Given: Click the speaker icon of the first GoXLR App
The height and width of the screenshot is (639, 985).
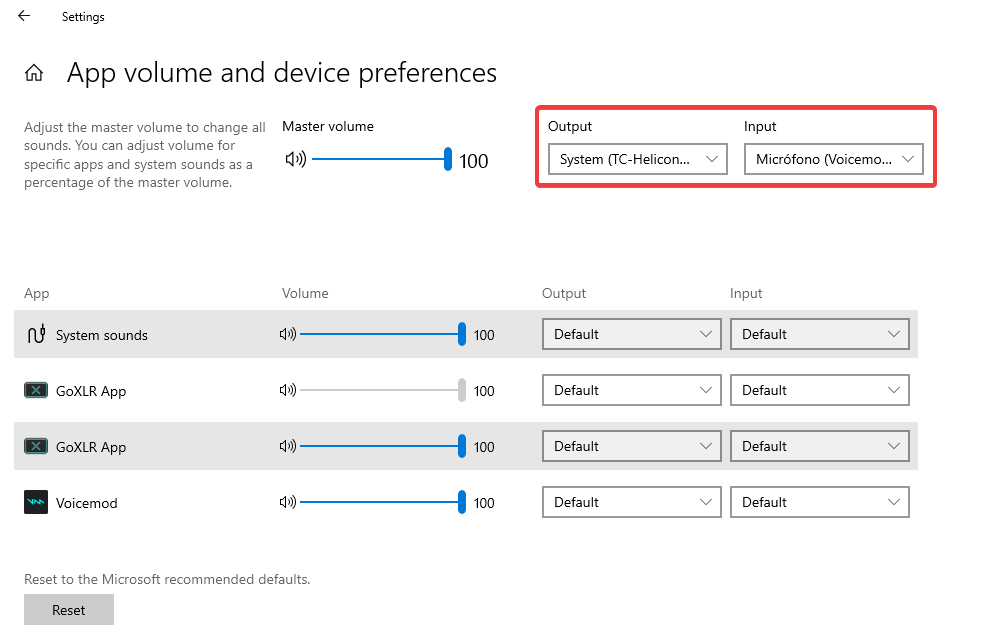Looking at the screenshot, I should (288, 390).
